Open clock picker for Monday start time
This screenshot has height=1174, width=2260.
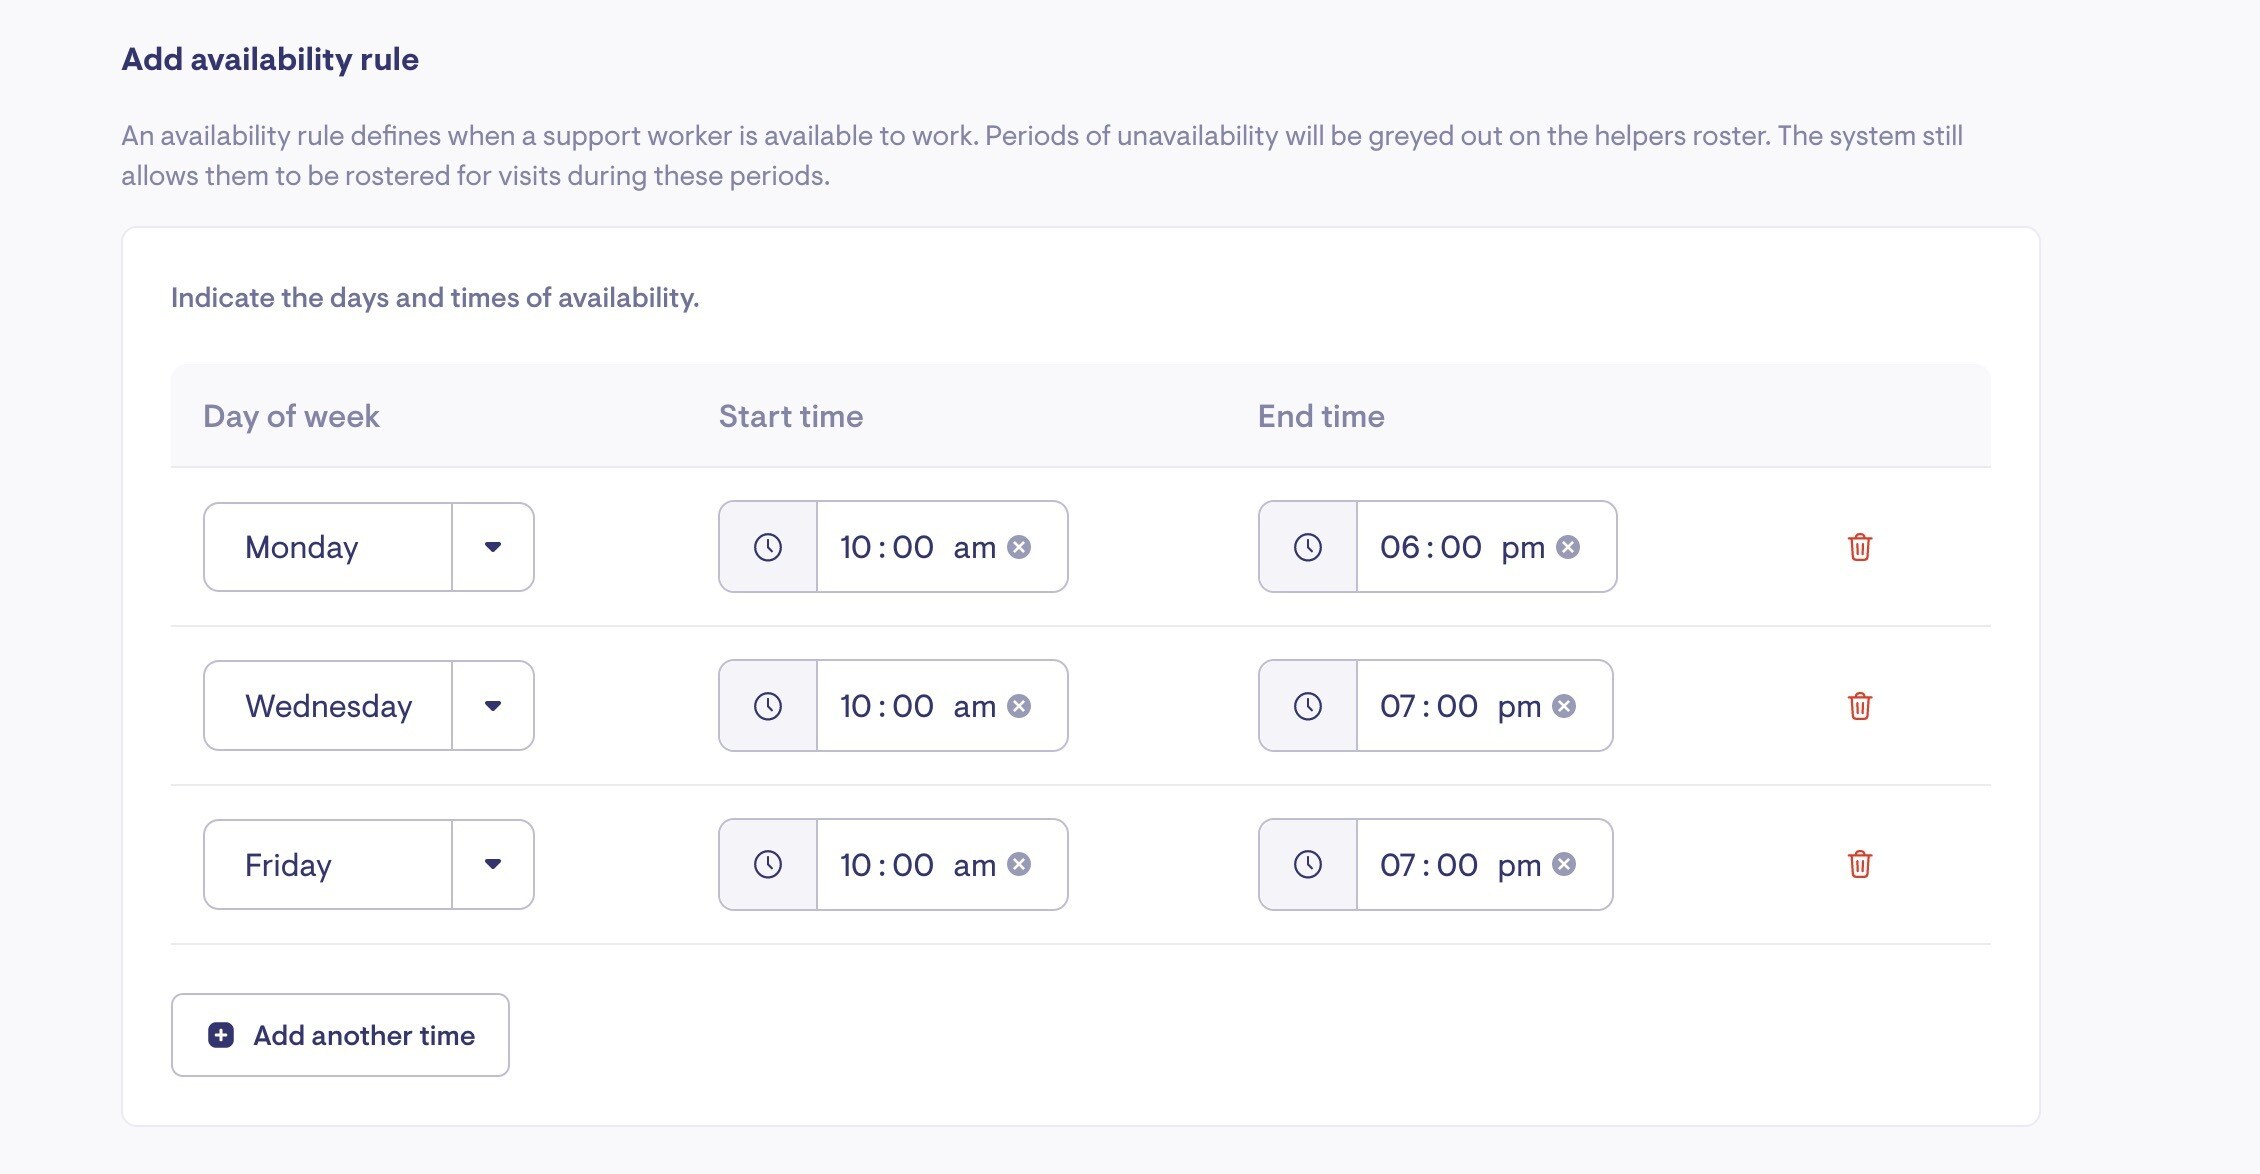pyautogui.click(x=768, y=547)
